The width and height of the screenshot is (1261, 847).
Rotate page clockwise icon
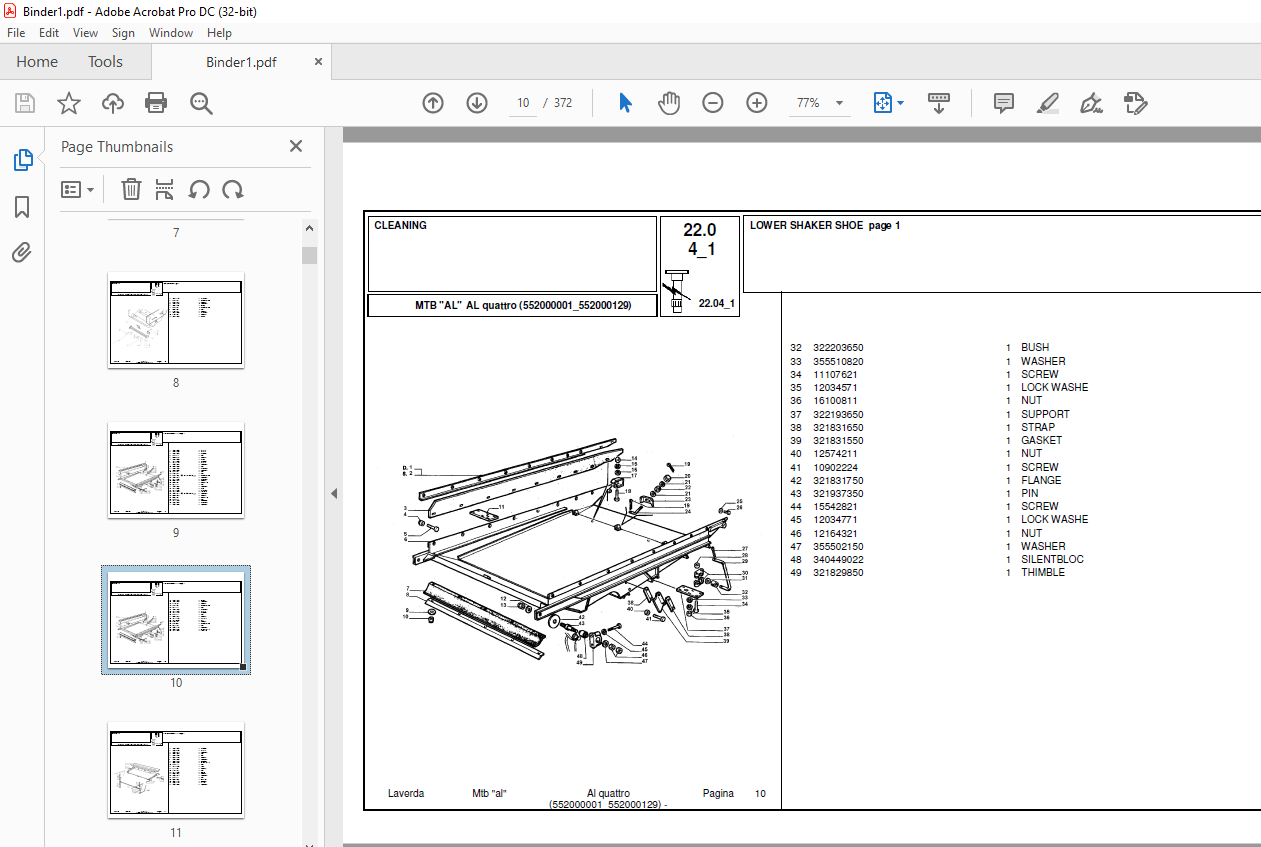coord(233,189)
